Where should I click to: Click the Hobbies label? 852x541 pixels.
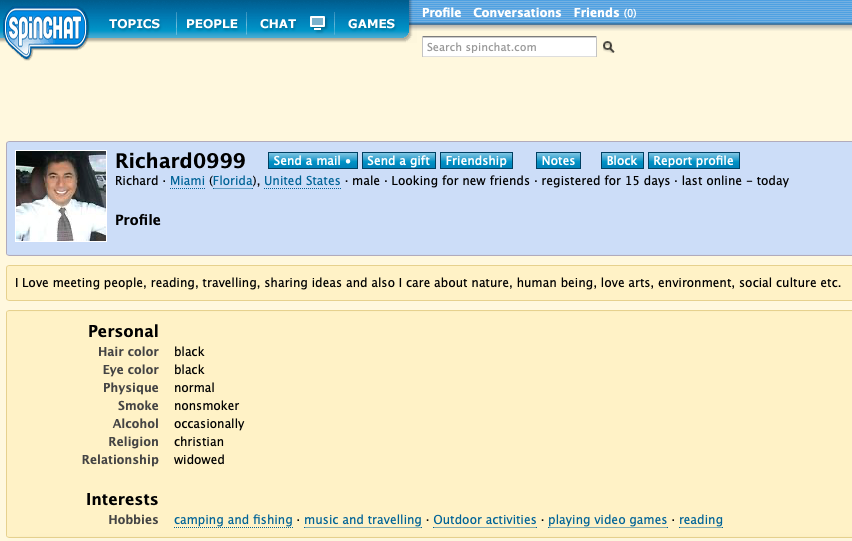pyautogui.click(x=133, y=520)
